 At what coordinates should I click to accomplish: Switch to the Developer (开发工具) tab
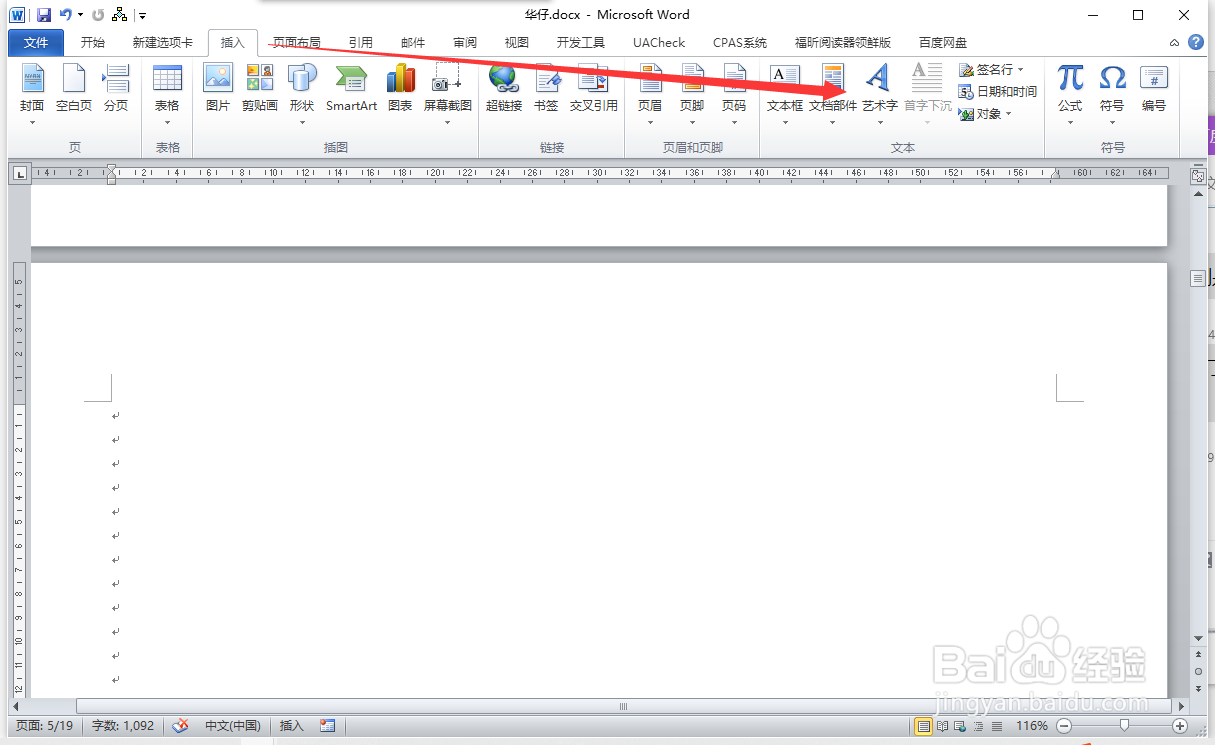581,43
